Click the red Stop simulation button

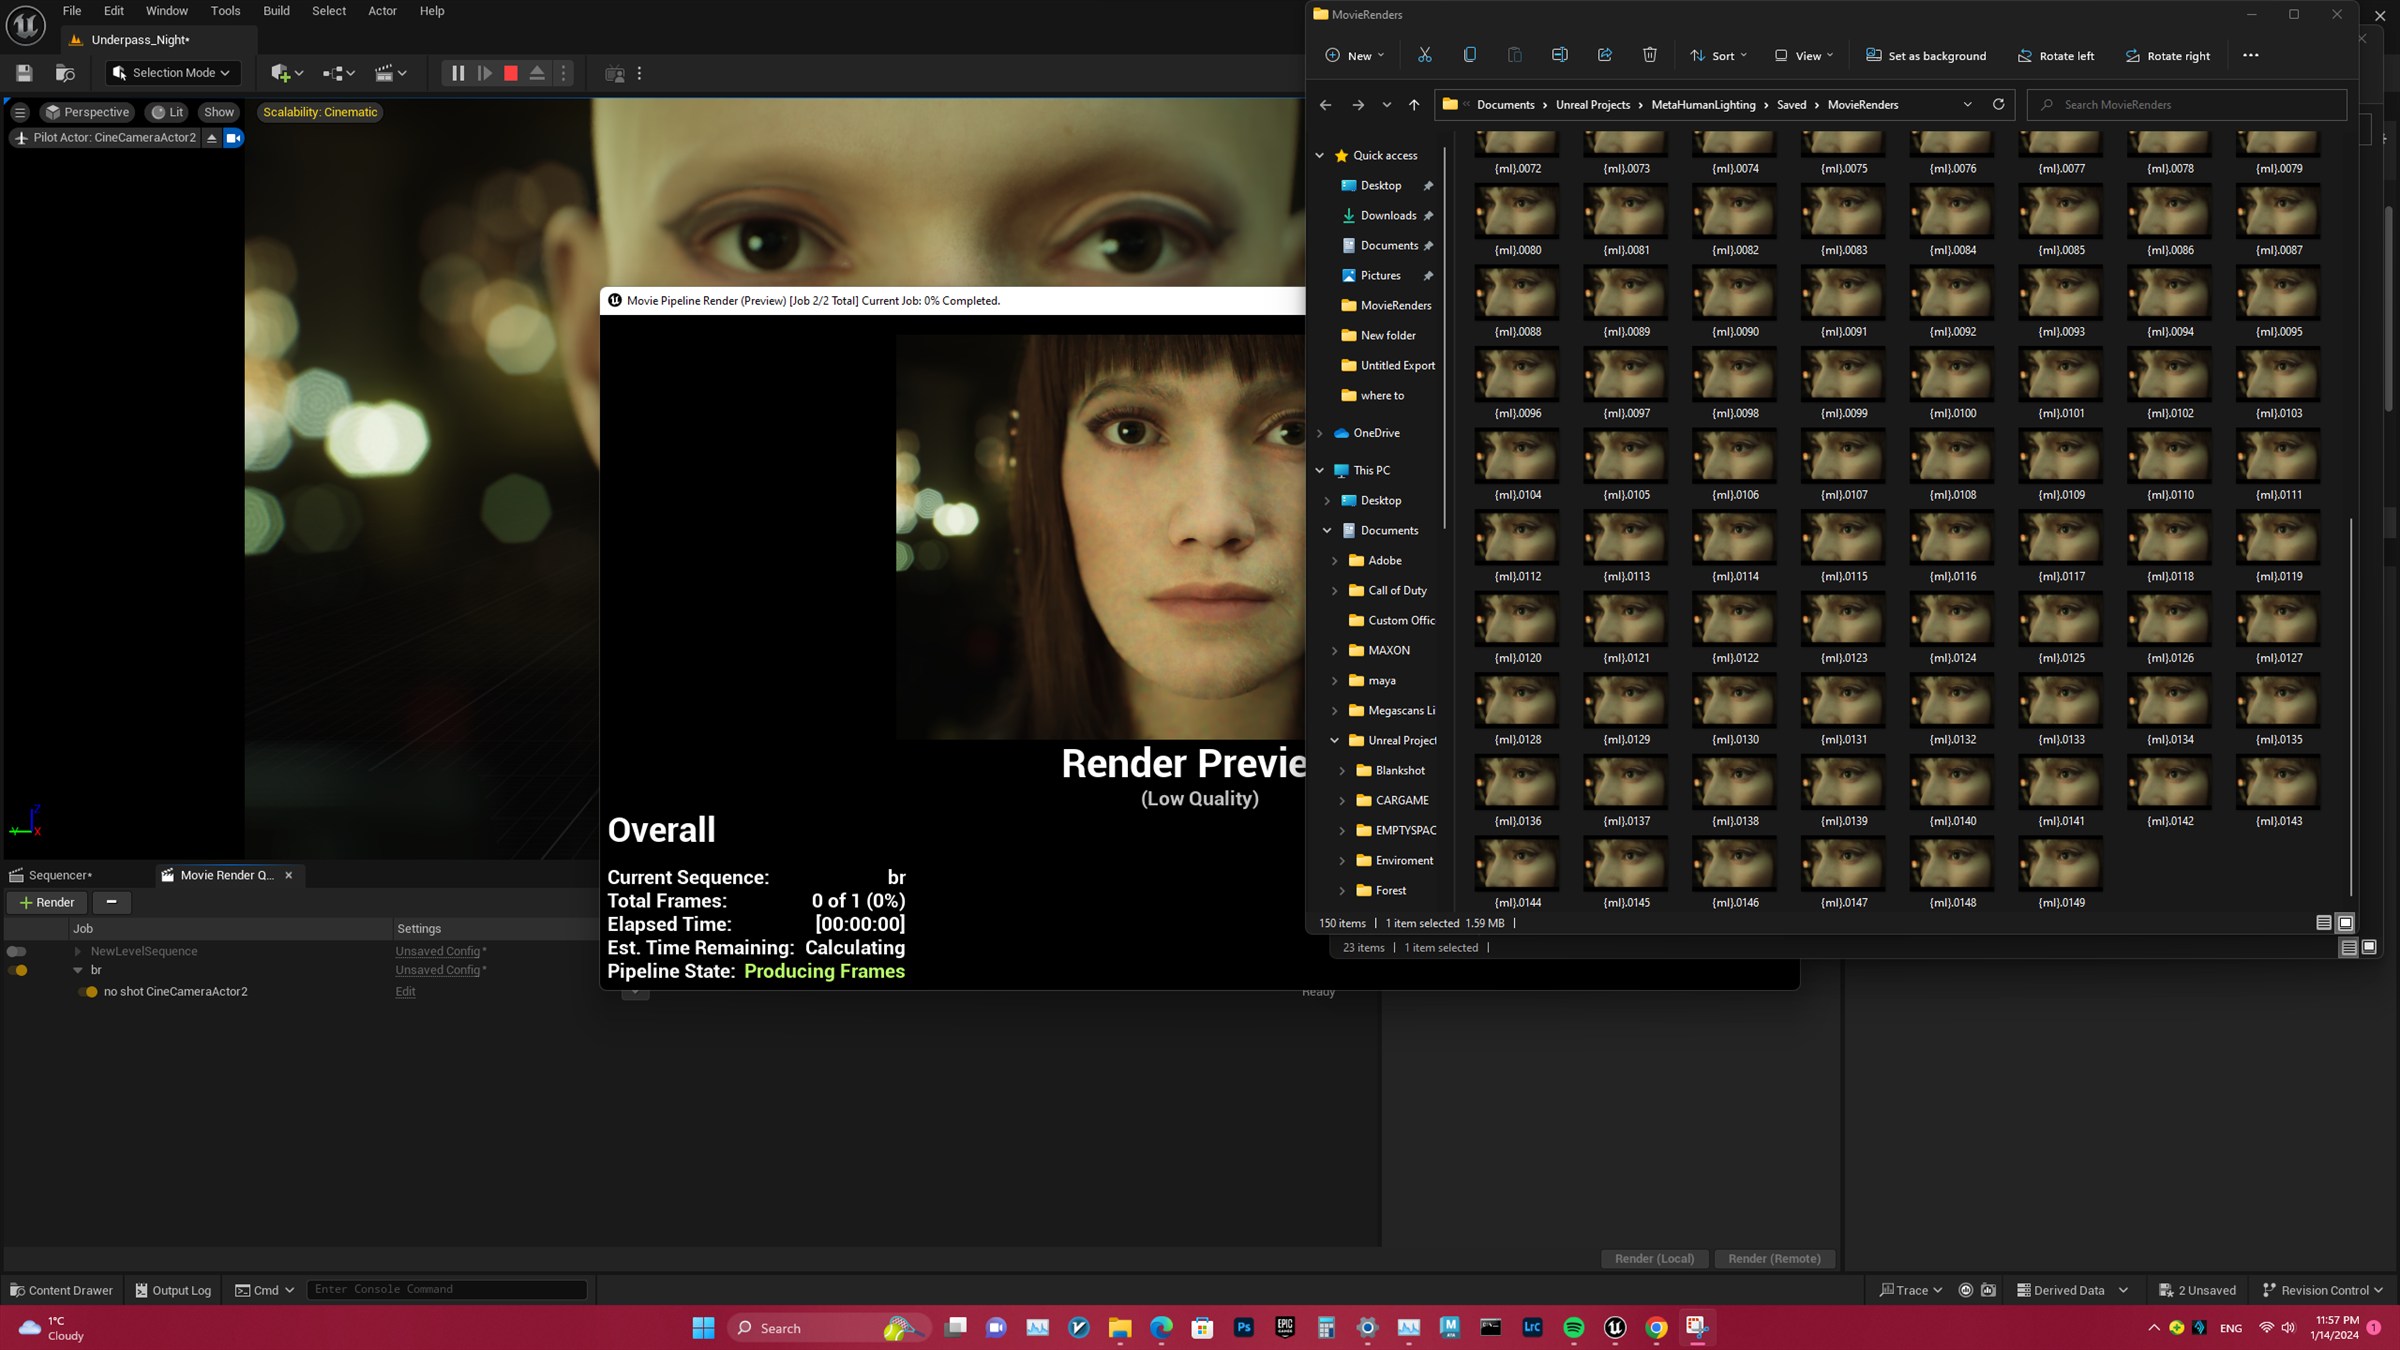[x=511, y=73]
